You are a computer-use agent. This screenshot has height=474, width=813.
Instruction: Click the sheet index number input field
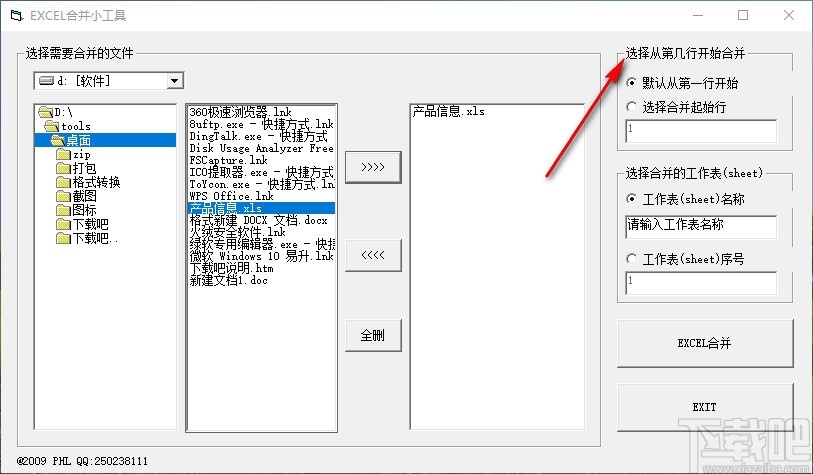click(701, 283)
